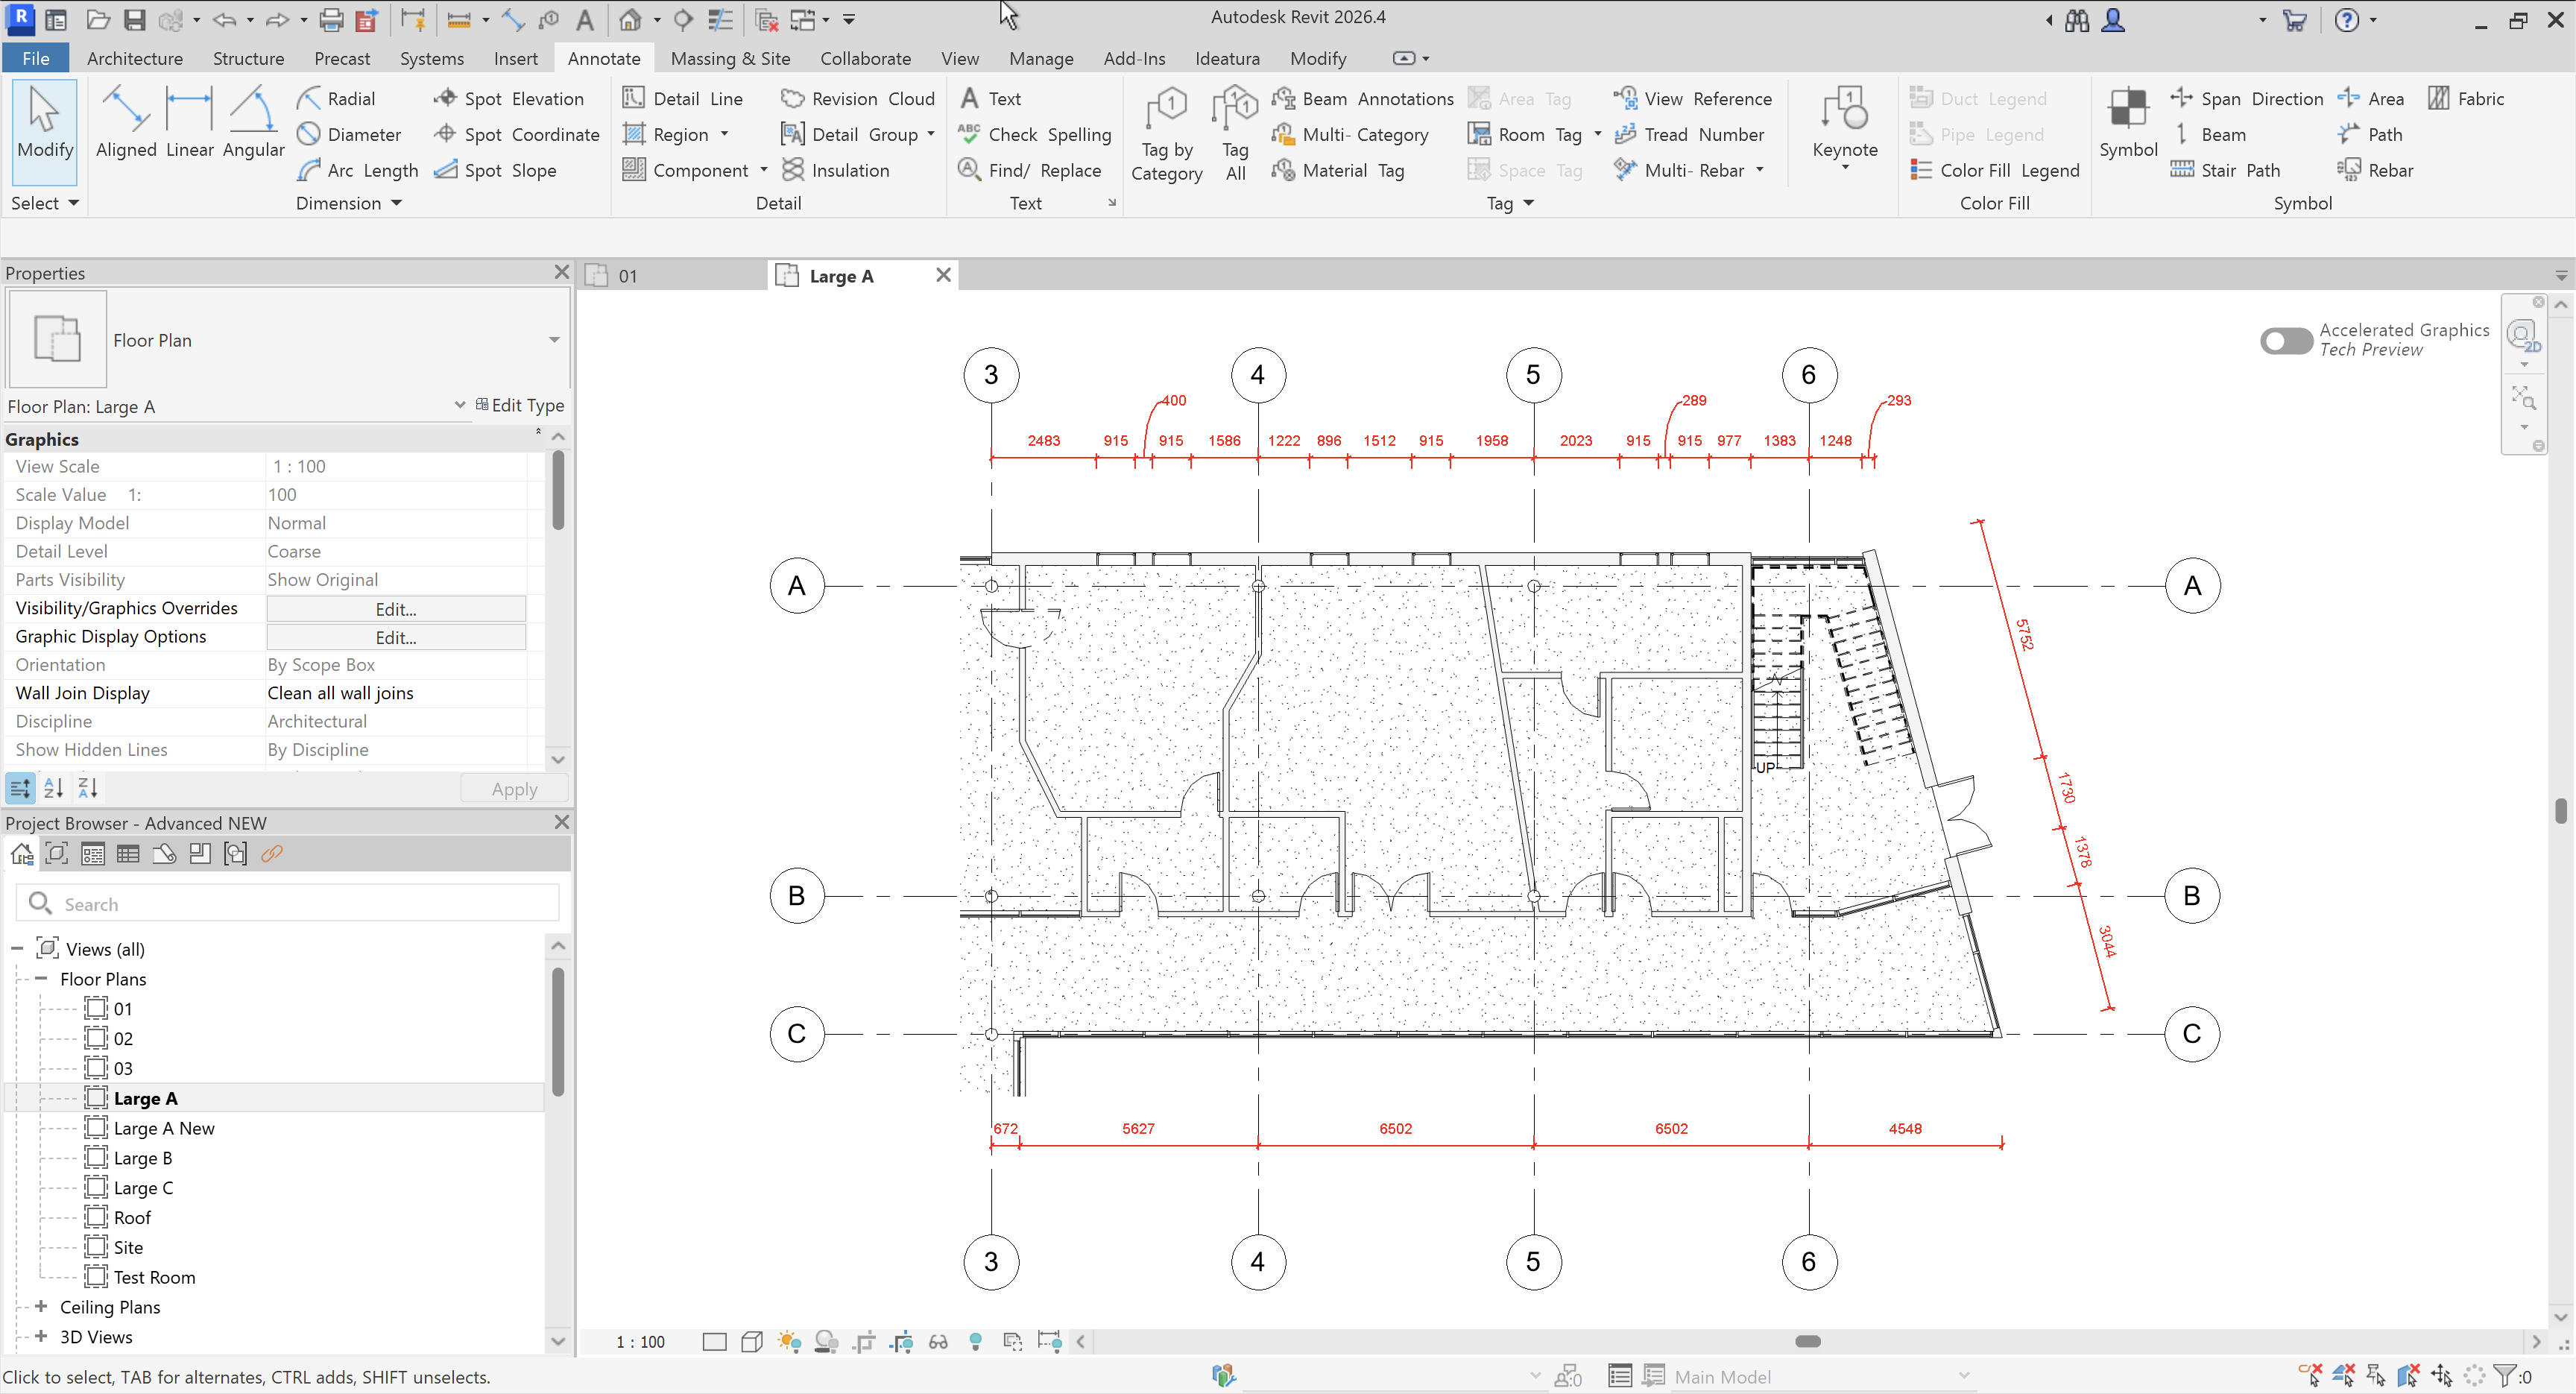Open the Structure ribbon tab
The width and height of the screenshot is (2576, 1394).
tap(248, 58)
